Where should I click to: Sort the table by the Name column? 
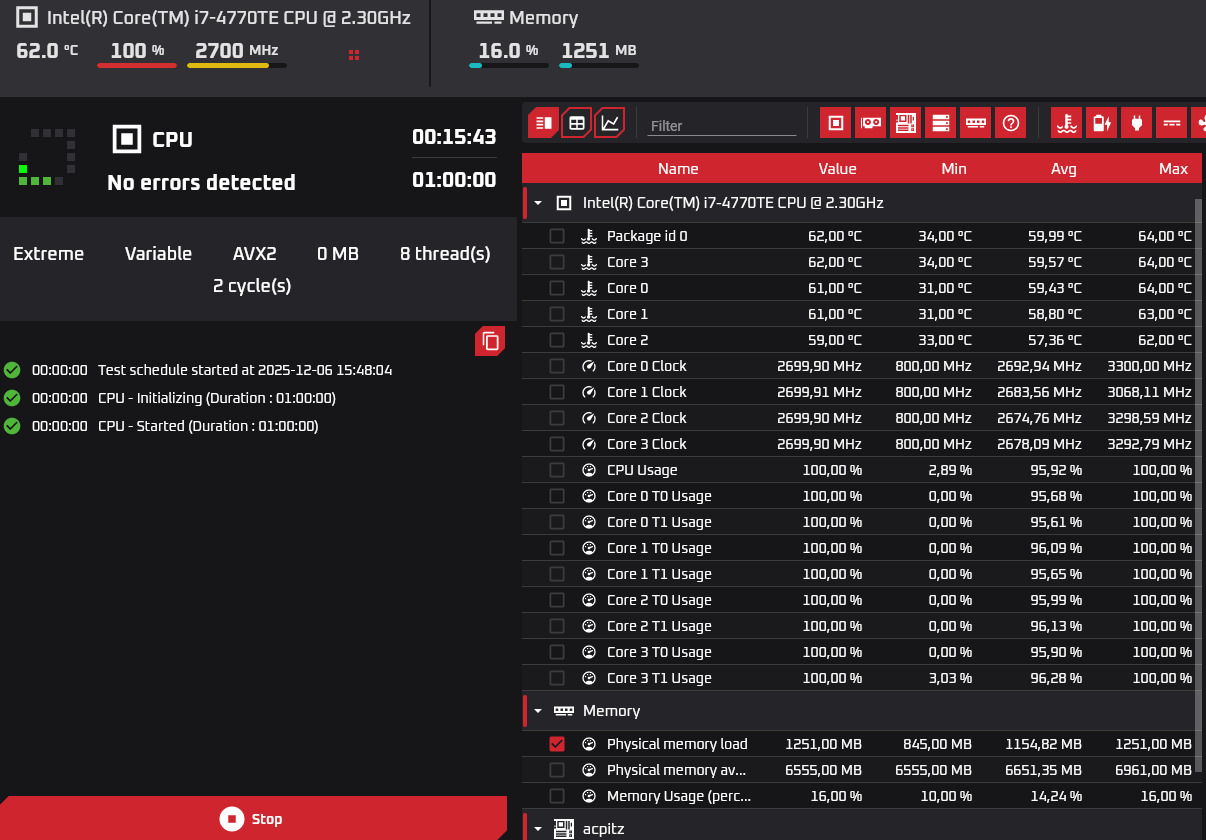pos(678,169)
